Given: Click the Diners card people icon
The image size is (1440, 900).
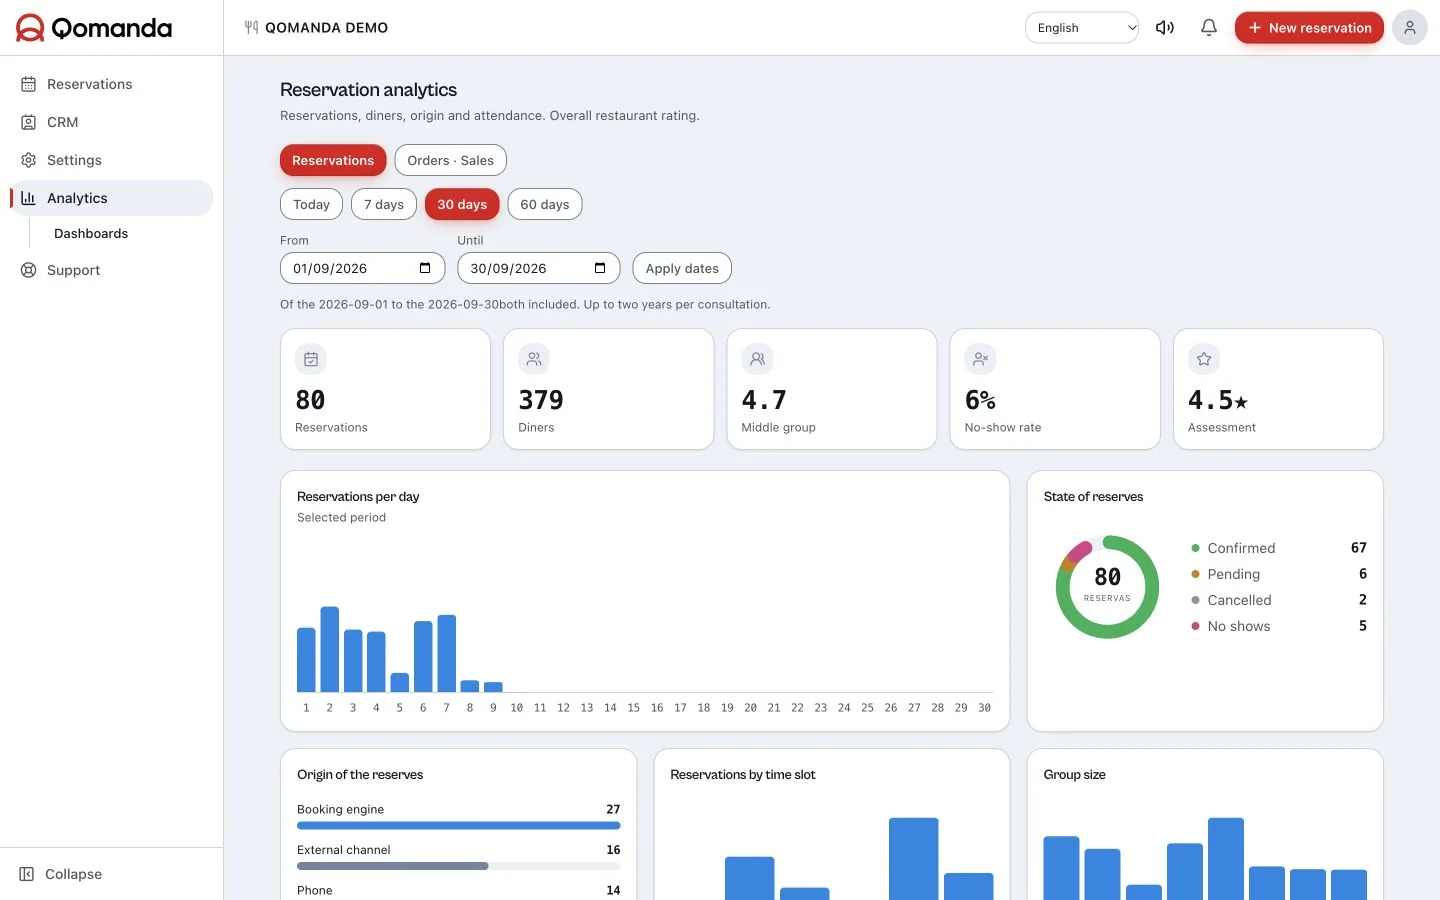Looking at the screenshot, I should [x=534, y=359].
